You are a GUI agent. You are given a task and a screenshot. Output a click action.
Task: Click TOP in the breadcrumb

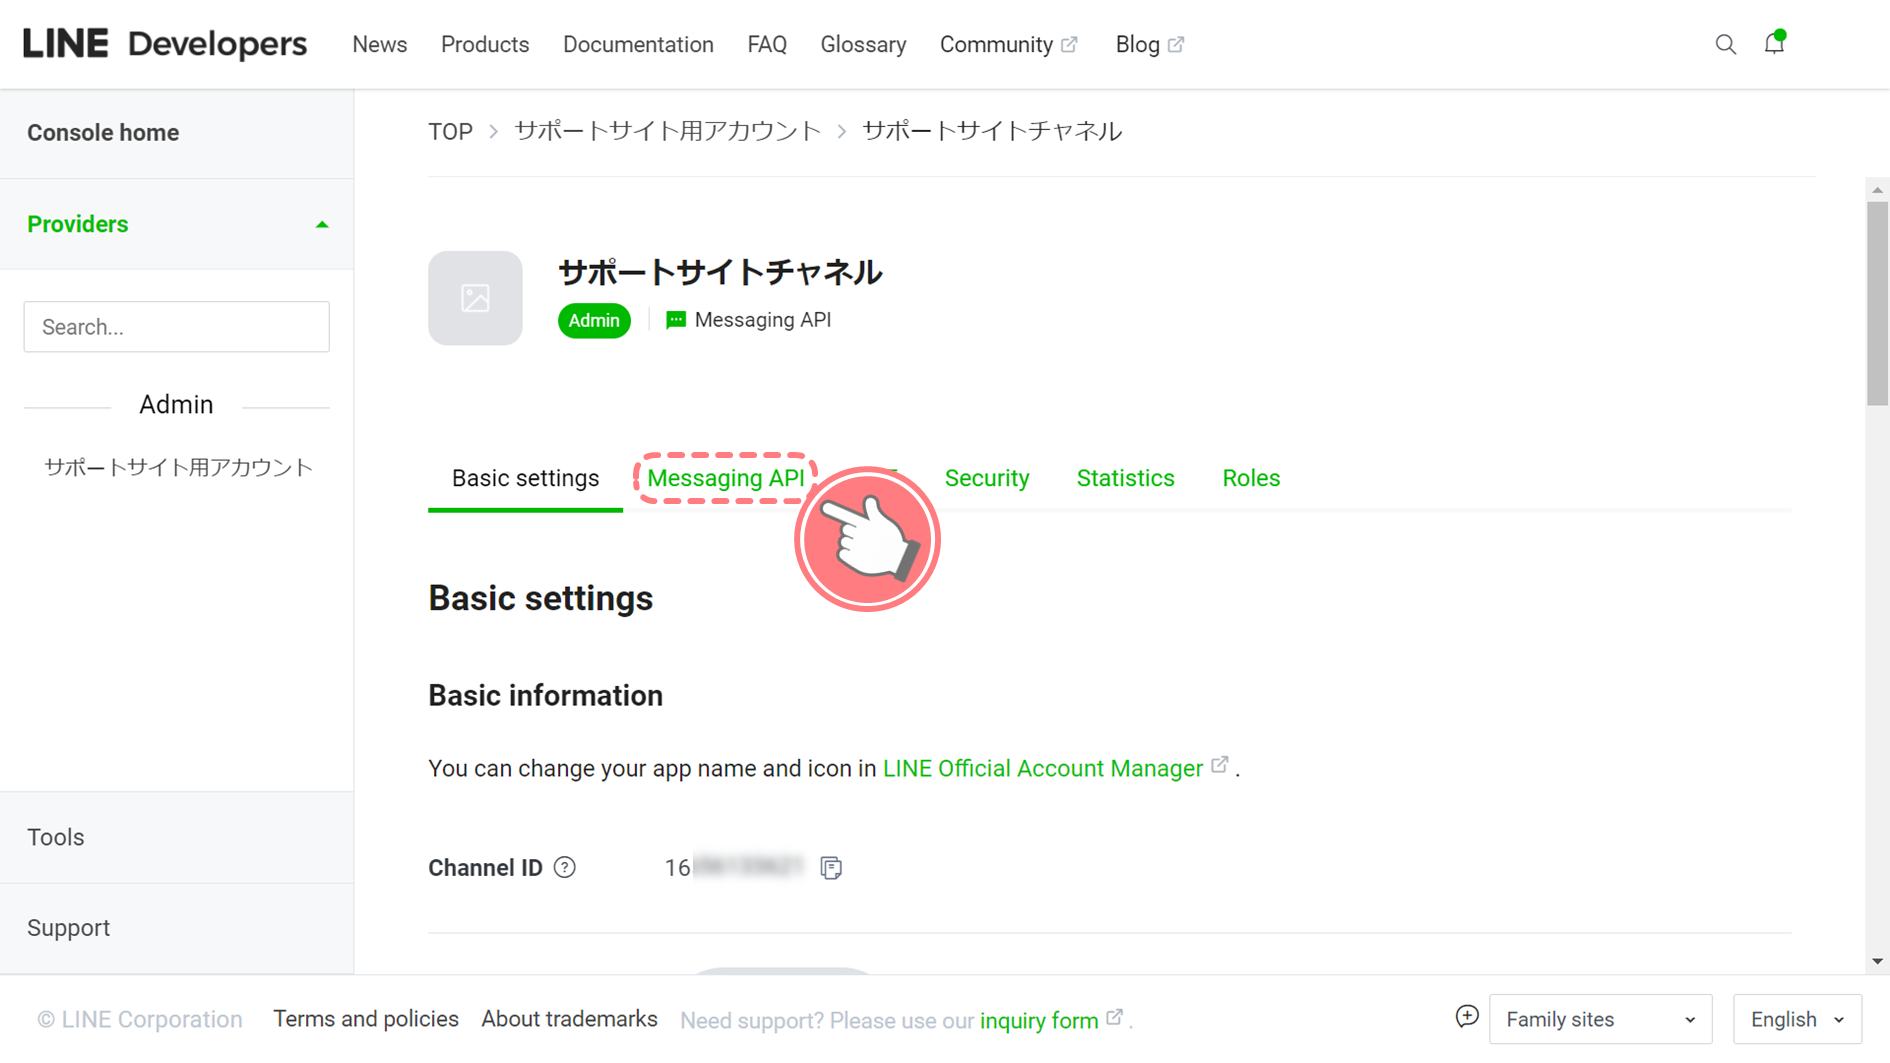point(450,132)
